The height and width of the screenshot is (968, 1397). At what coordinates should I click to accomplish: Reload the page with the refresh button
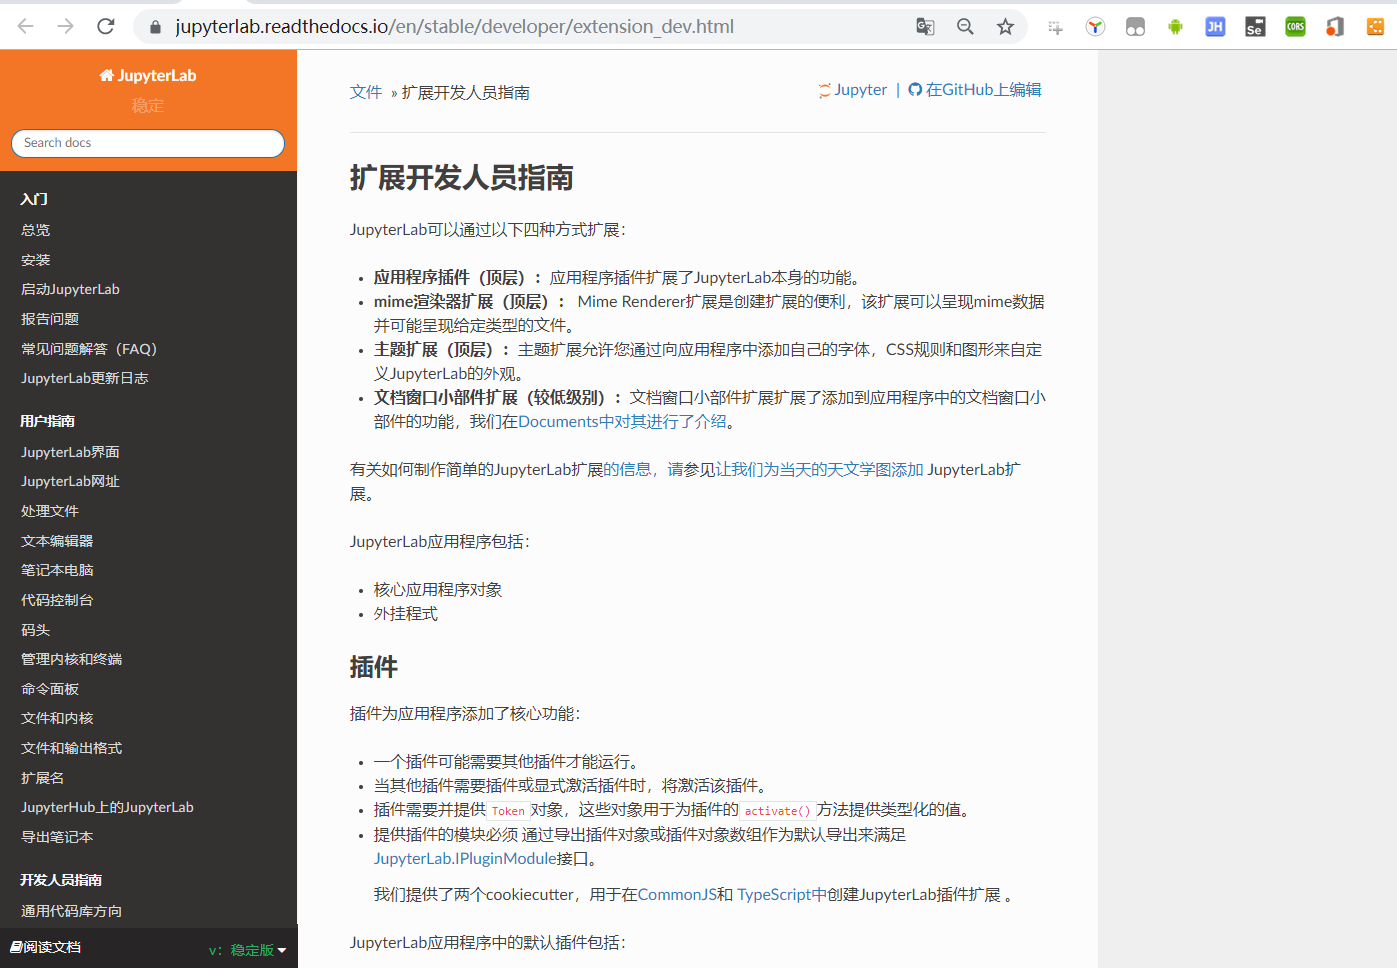pos(105,26)
